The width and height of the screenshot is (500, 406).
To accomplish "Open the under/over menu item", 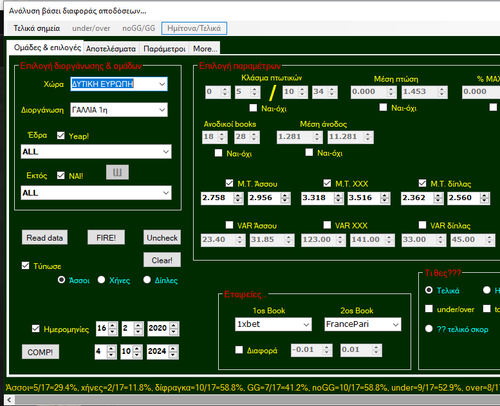I will tap(91, 28).
